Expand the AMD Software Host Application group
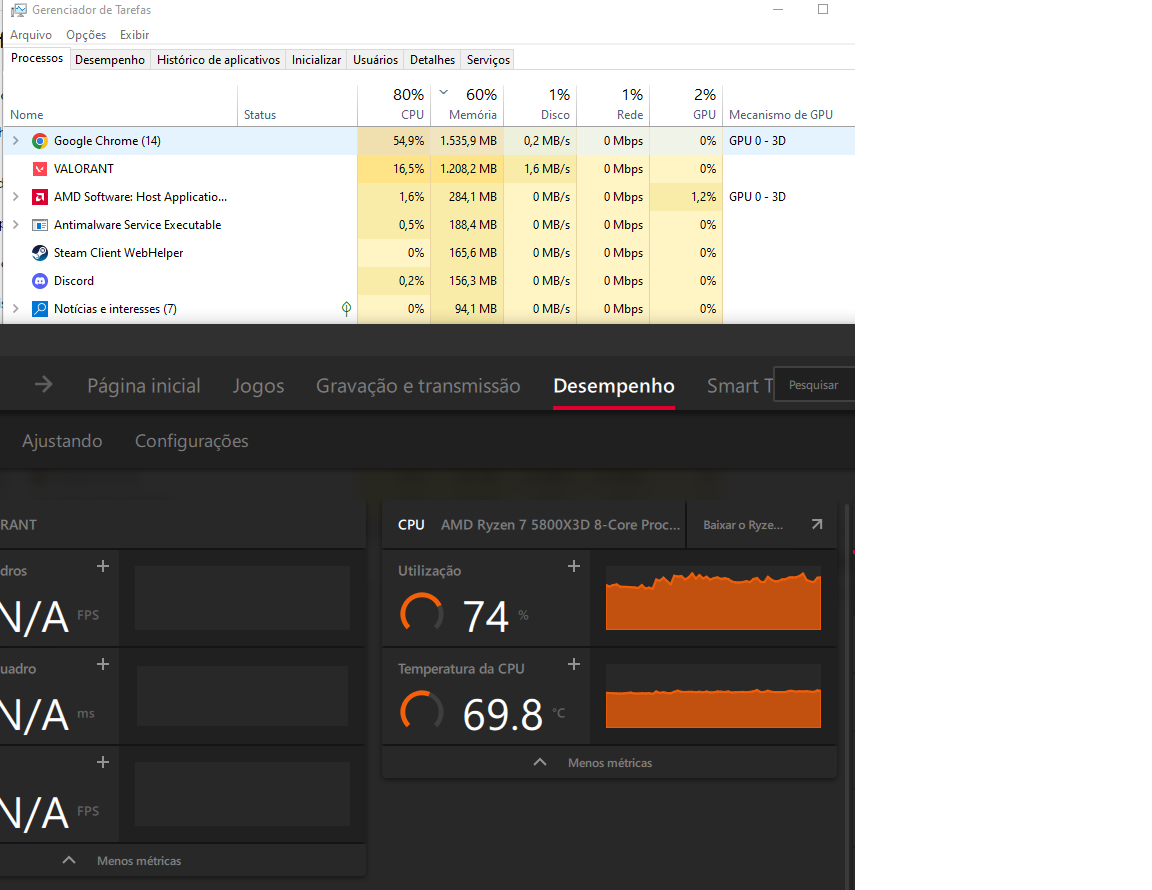1152x890 pixels. coord(15,197)
